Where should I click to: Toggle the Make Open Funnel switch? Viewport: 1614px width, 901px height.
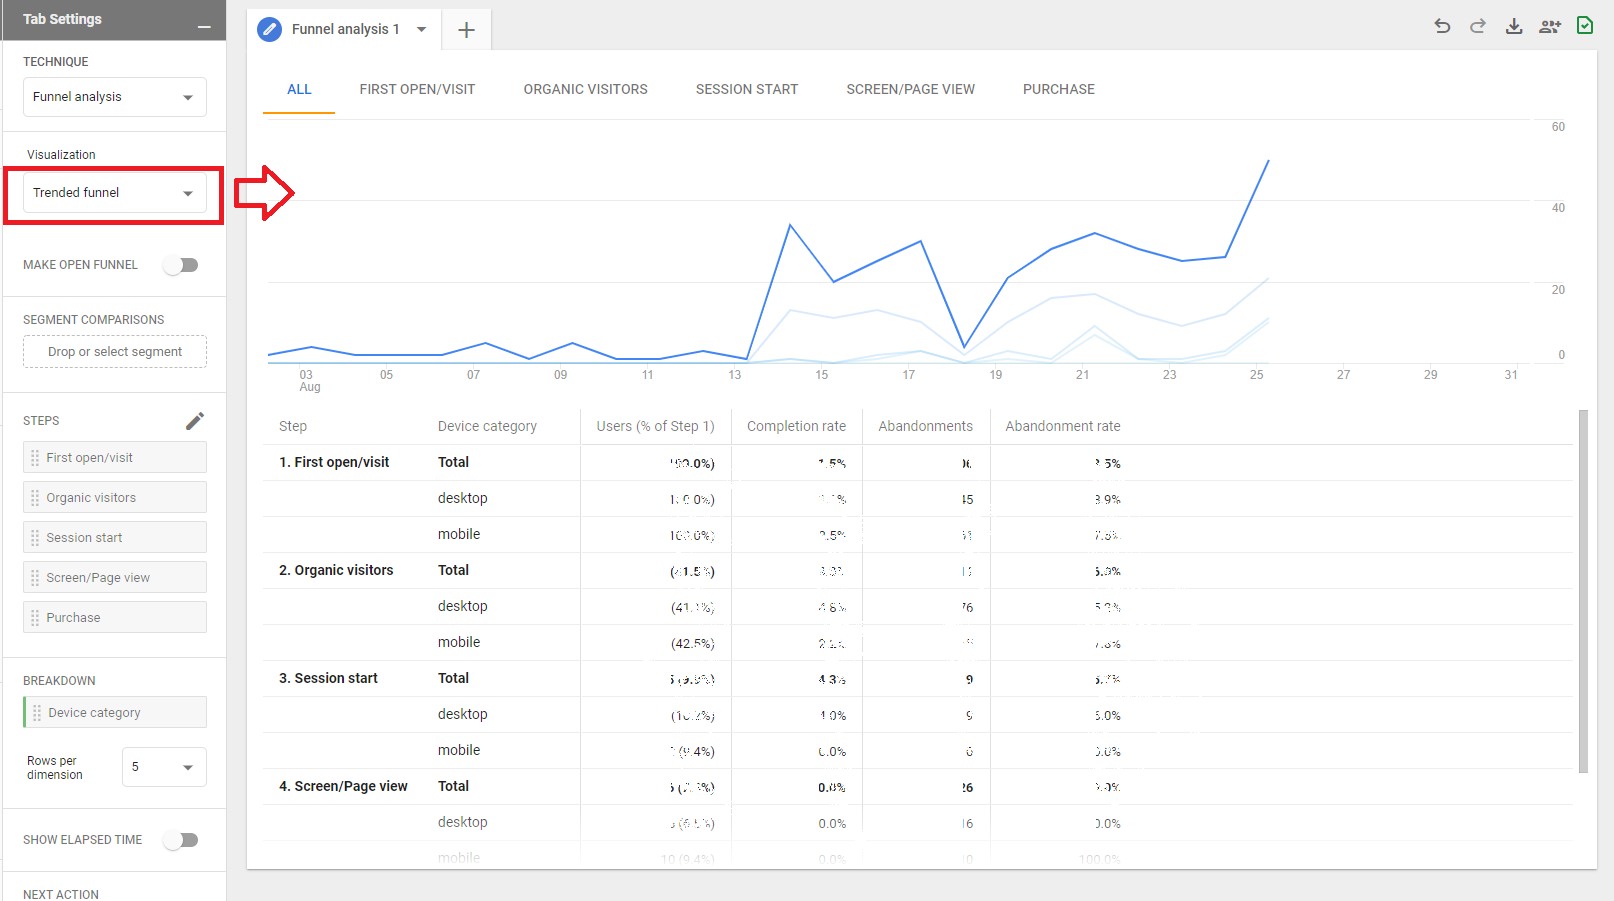(182, 265)
